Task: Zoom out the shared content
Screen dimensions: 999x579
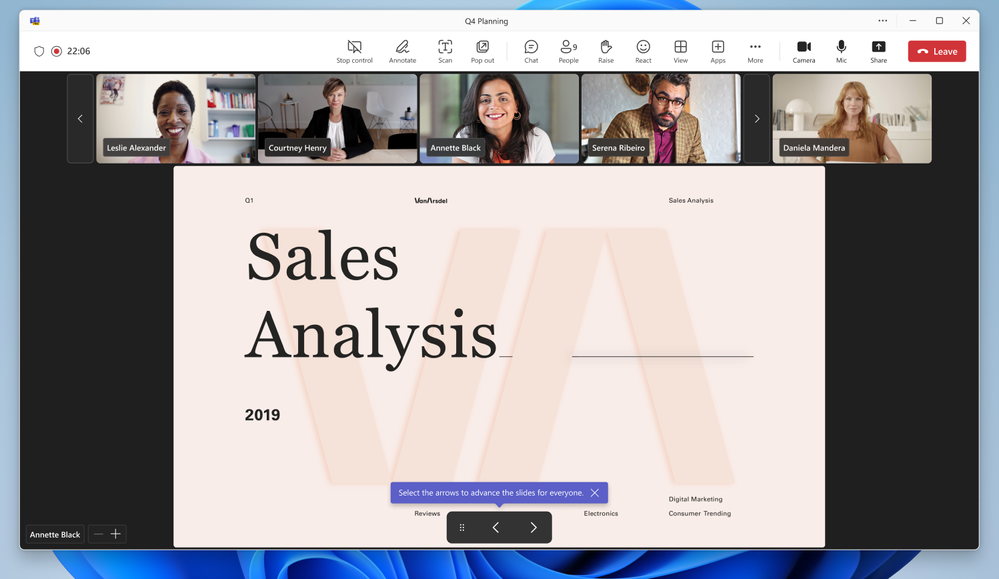Action: click(98, 534)
